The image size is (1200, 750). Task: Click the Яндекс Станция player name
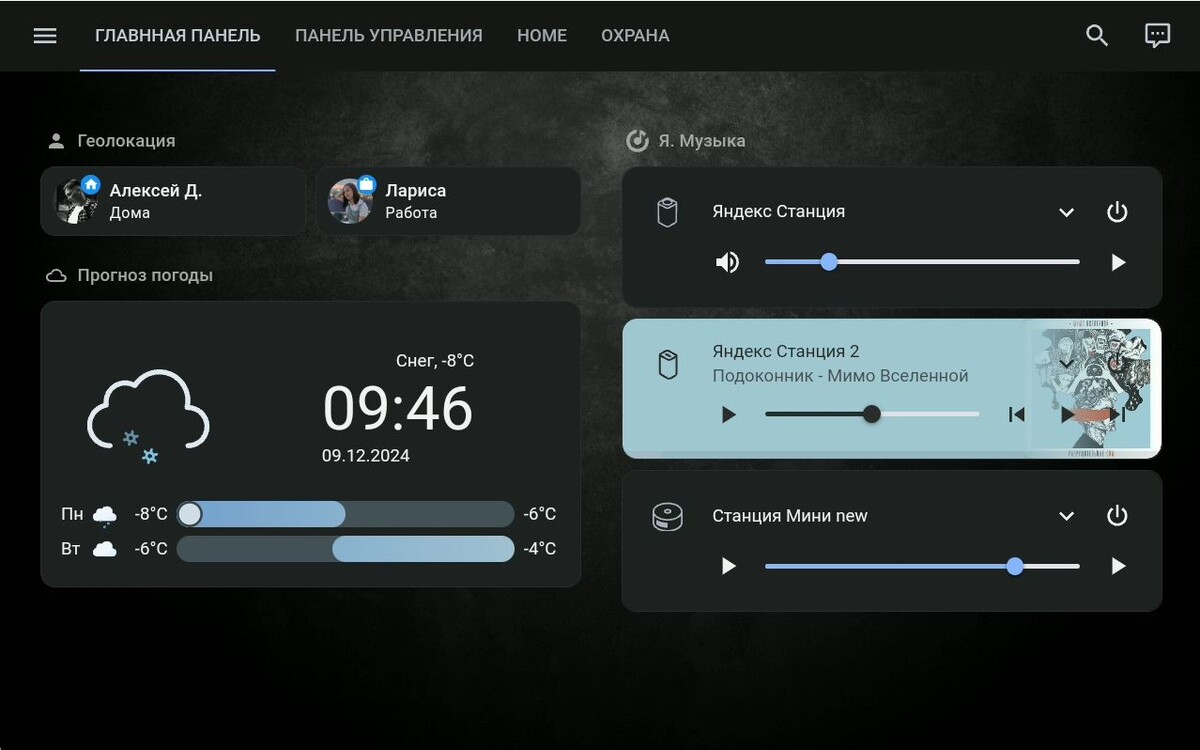click(778, 212)
